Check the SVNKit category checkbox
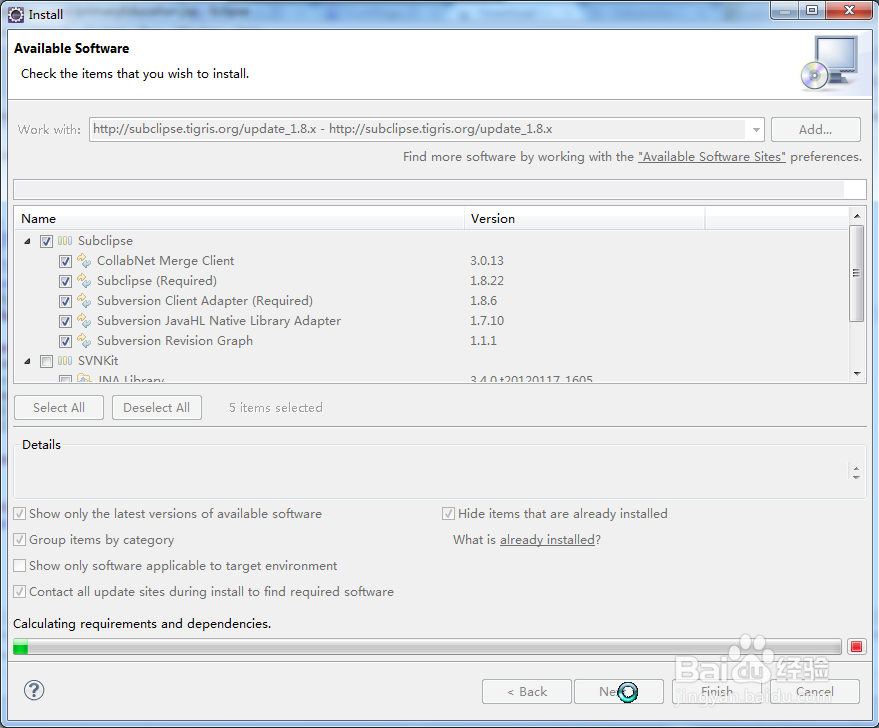879x728 pixels. [47, 361]
